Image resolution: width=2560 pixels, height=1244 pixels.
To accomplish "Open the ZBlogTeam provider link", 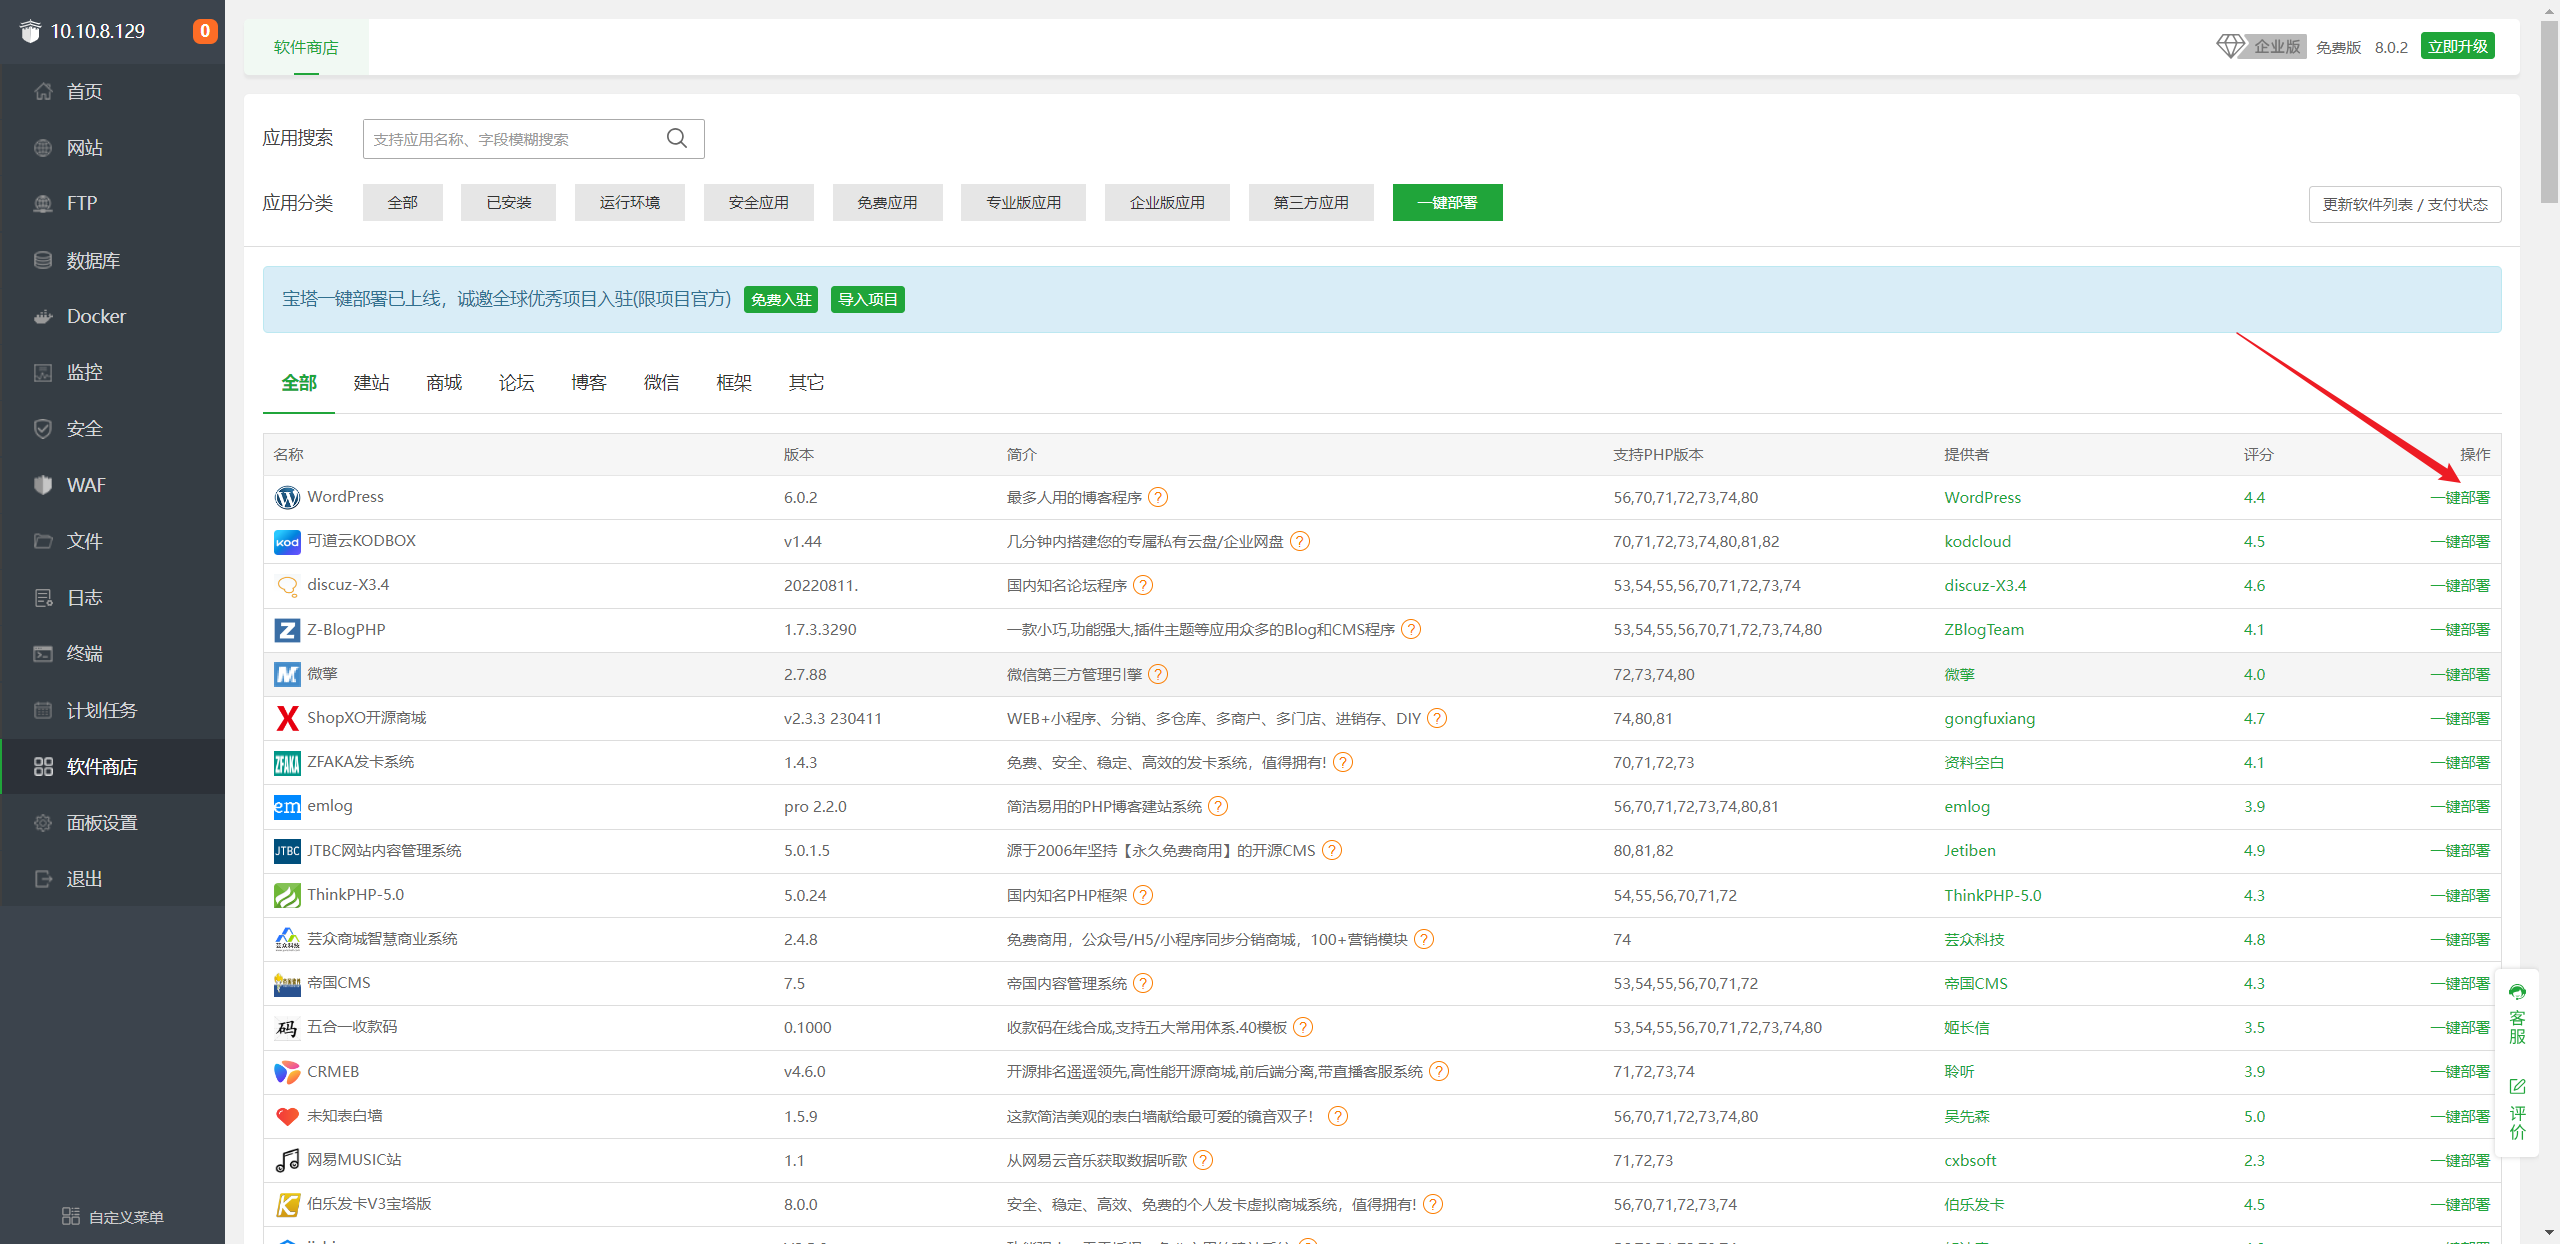I will (x=1984, y=630).
